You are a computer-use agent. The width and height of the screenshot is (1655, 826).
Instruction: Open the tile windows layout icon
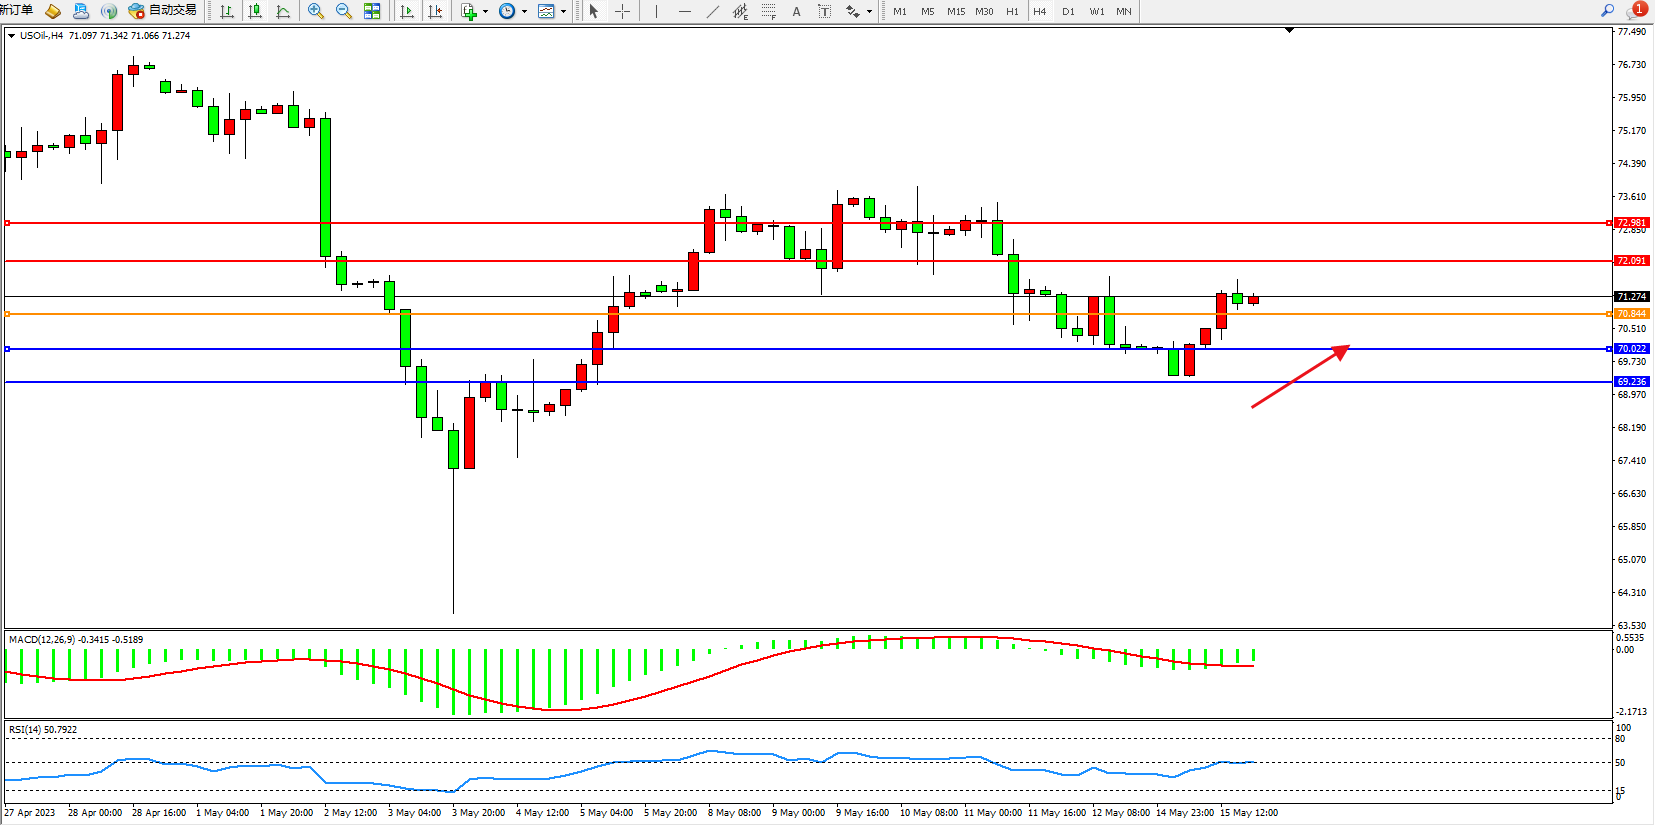pyautogui.click(x=372, y=11)
